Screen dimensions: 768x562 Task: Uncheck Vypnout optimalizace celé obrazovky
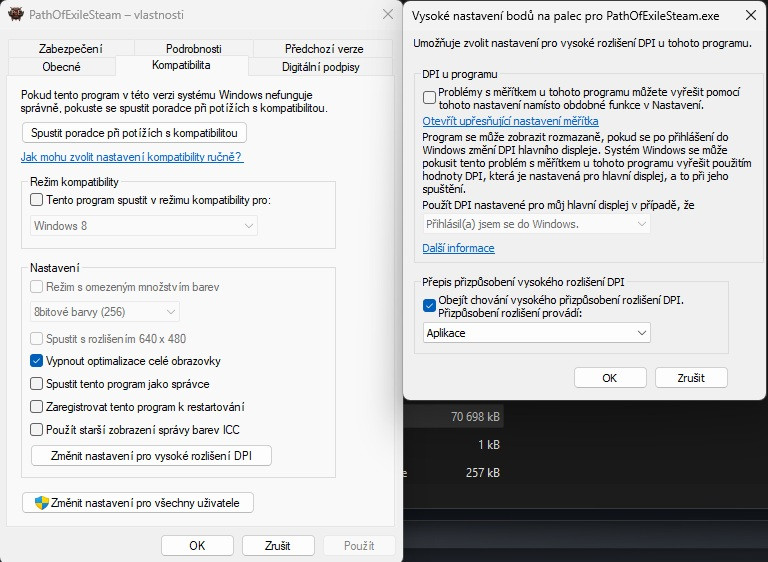click(36, 361)
